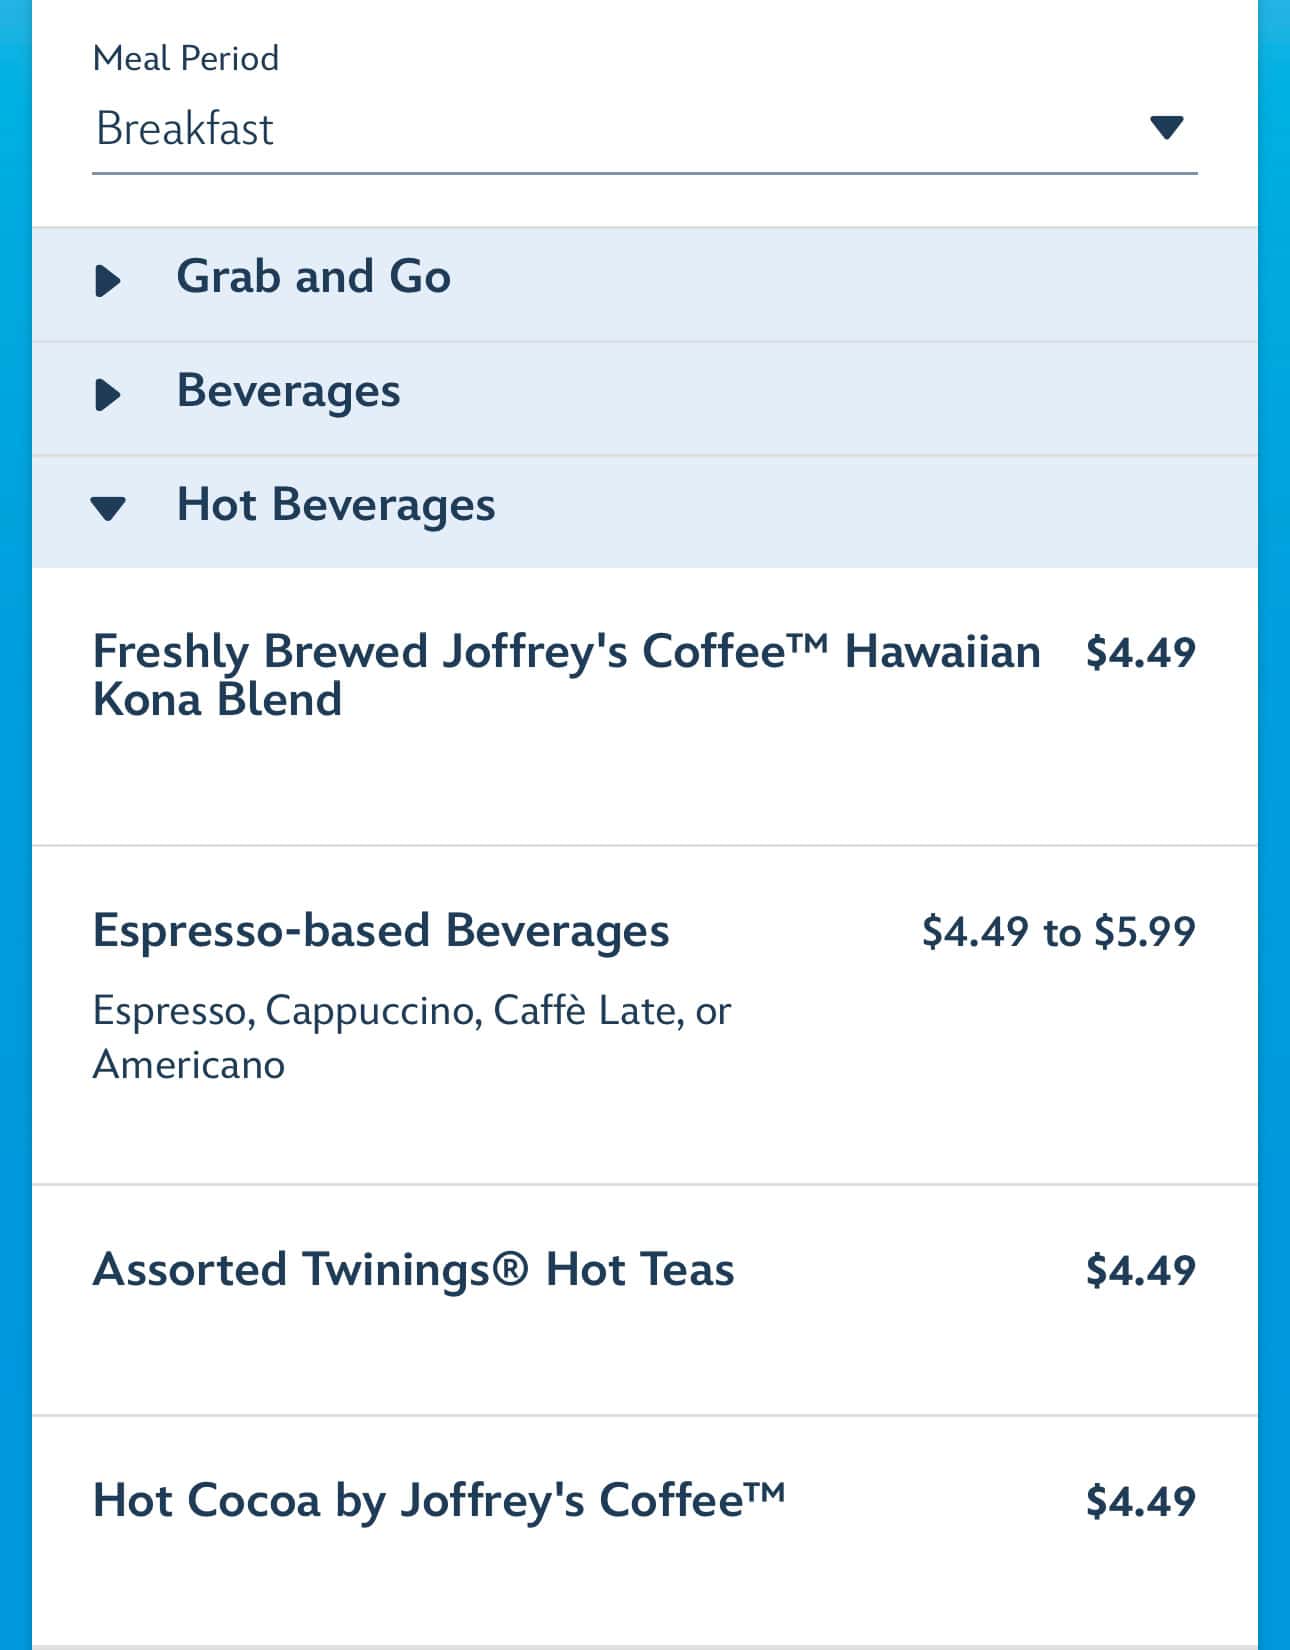Tap the Hot Beverages section heading

click(335, 505)
